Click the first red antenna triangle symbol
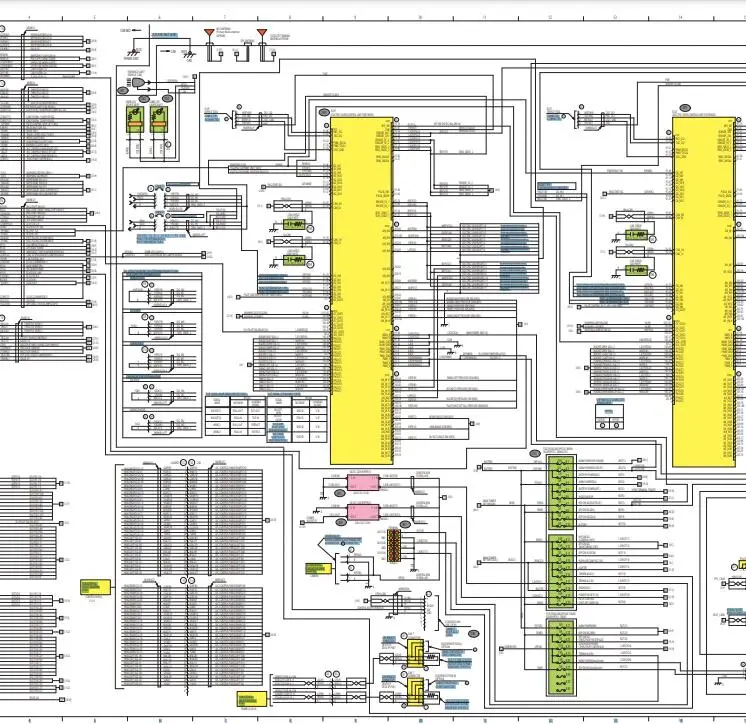The height and width of the screenshot is (724, 746). [209, 32]
